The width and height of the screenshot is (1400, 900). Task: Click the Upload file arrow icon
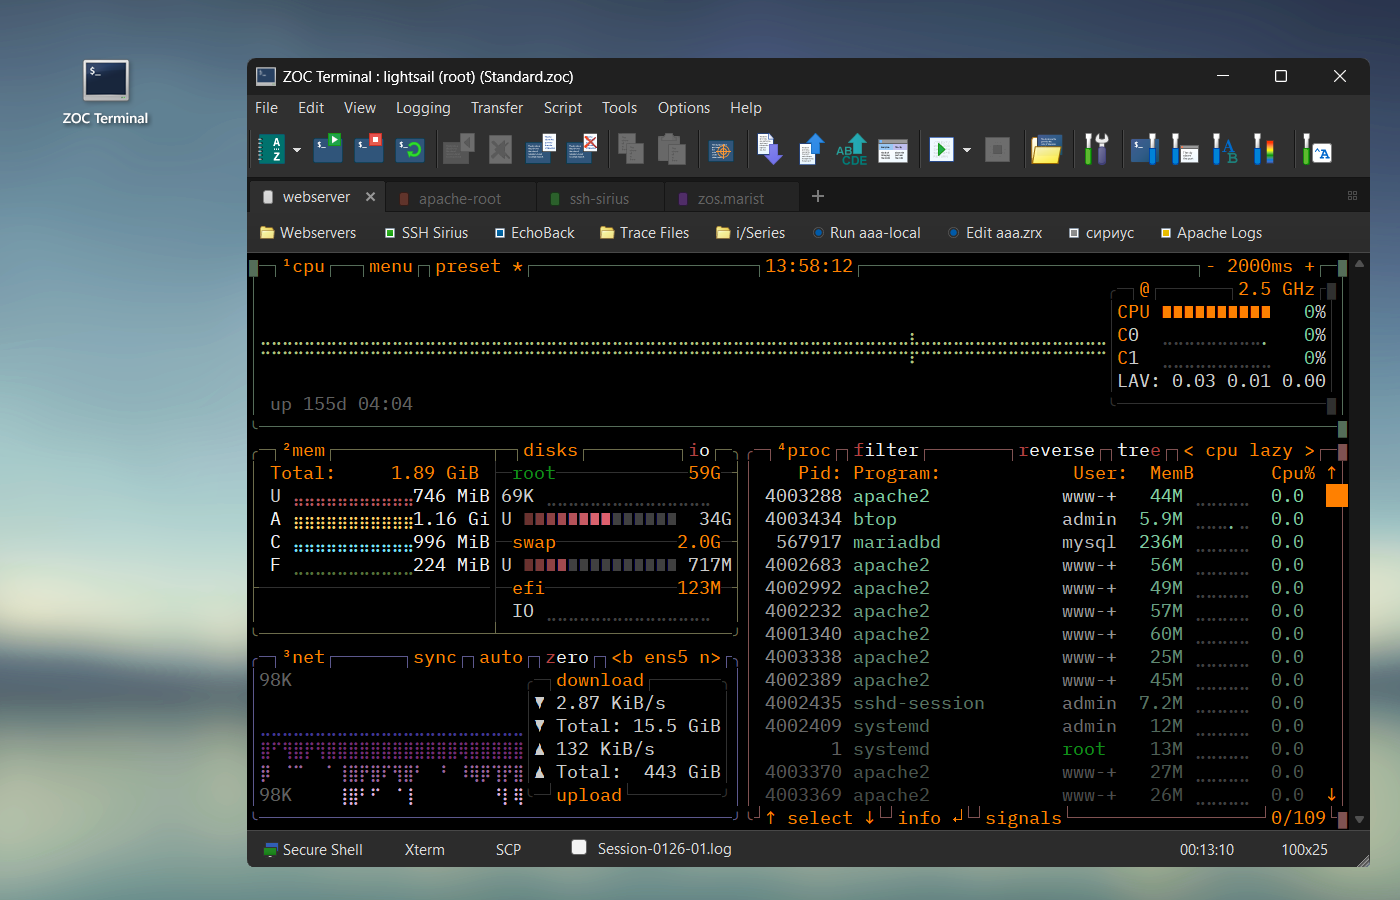coord(811,150)
